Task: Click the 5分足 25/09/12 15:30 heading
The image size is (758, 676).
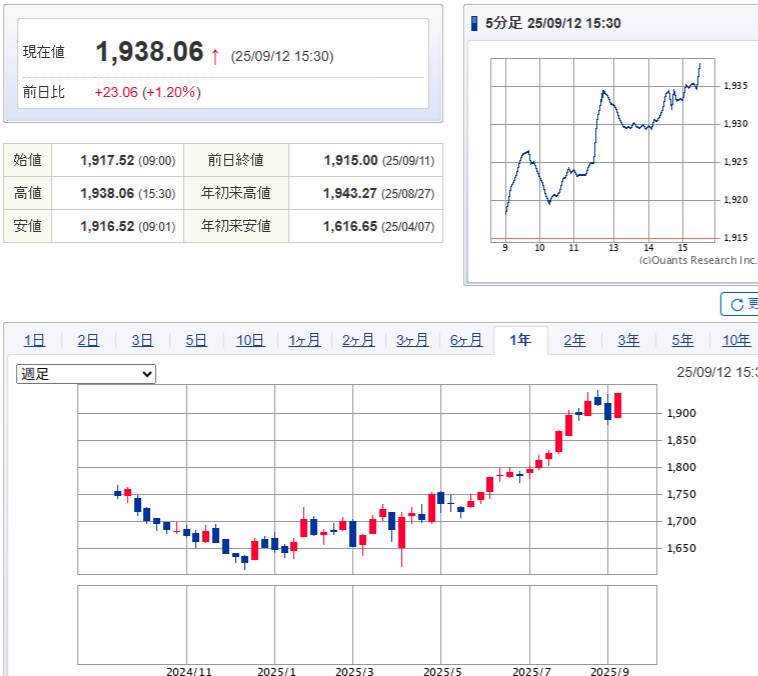Action: 553,23
